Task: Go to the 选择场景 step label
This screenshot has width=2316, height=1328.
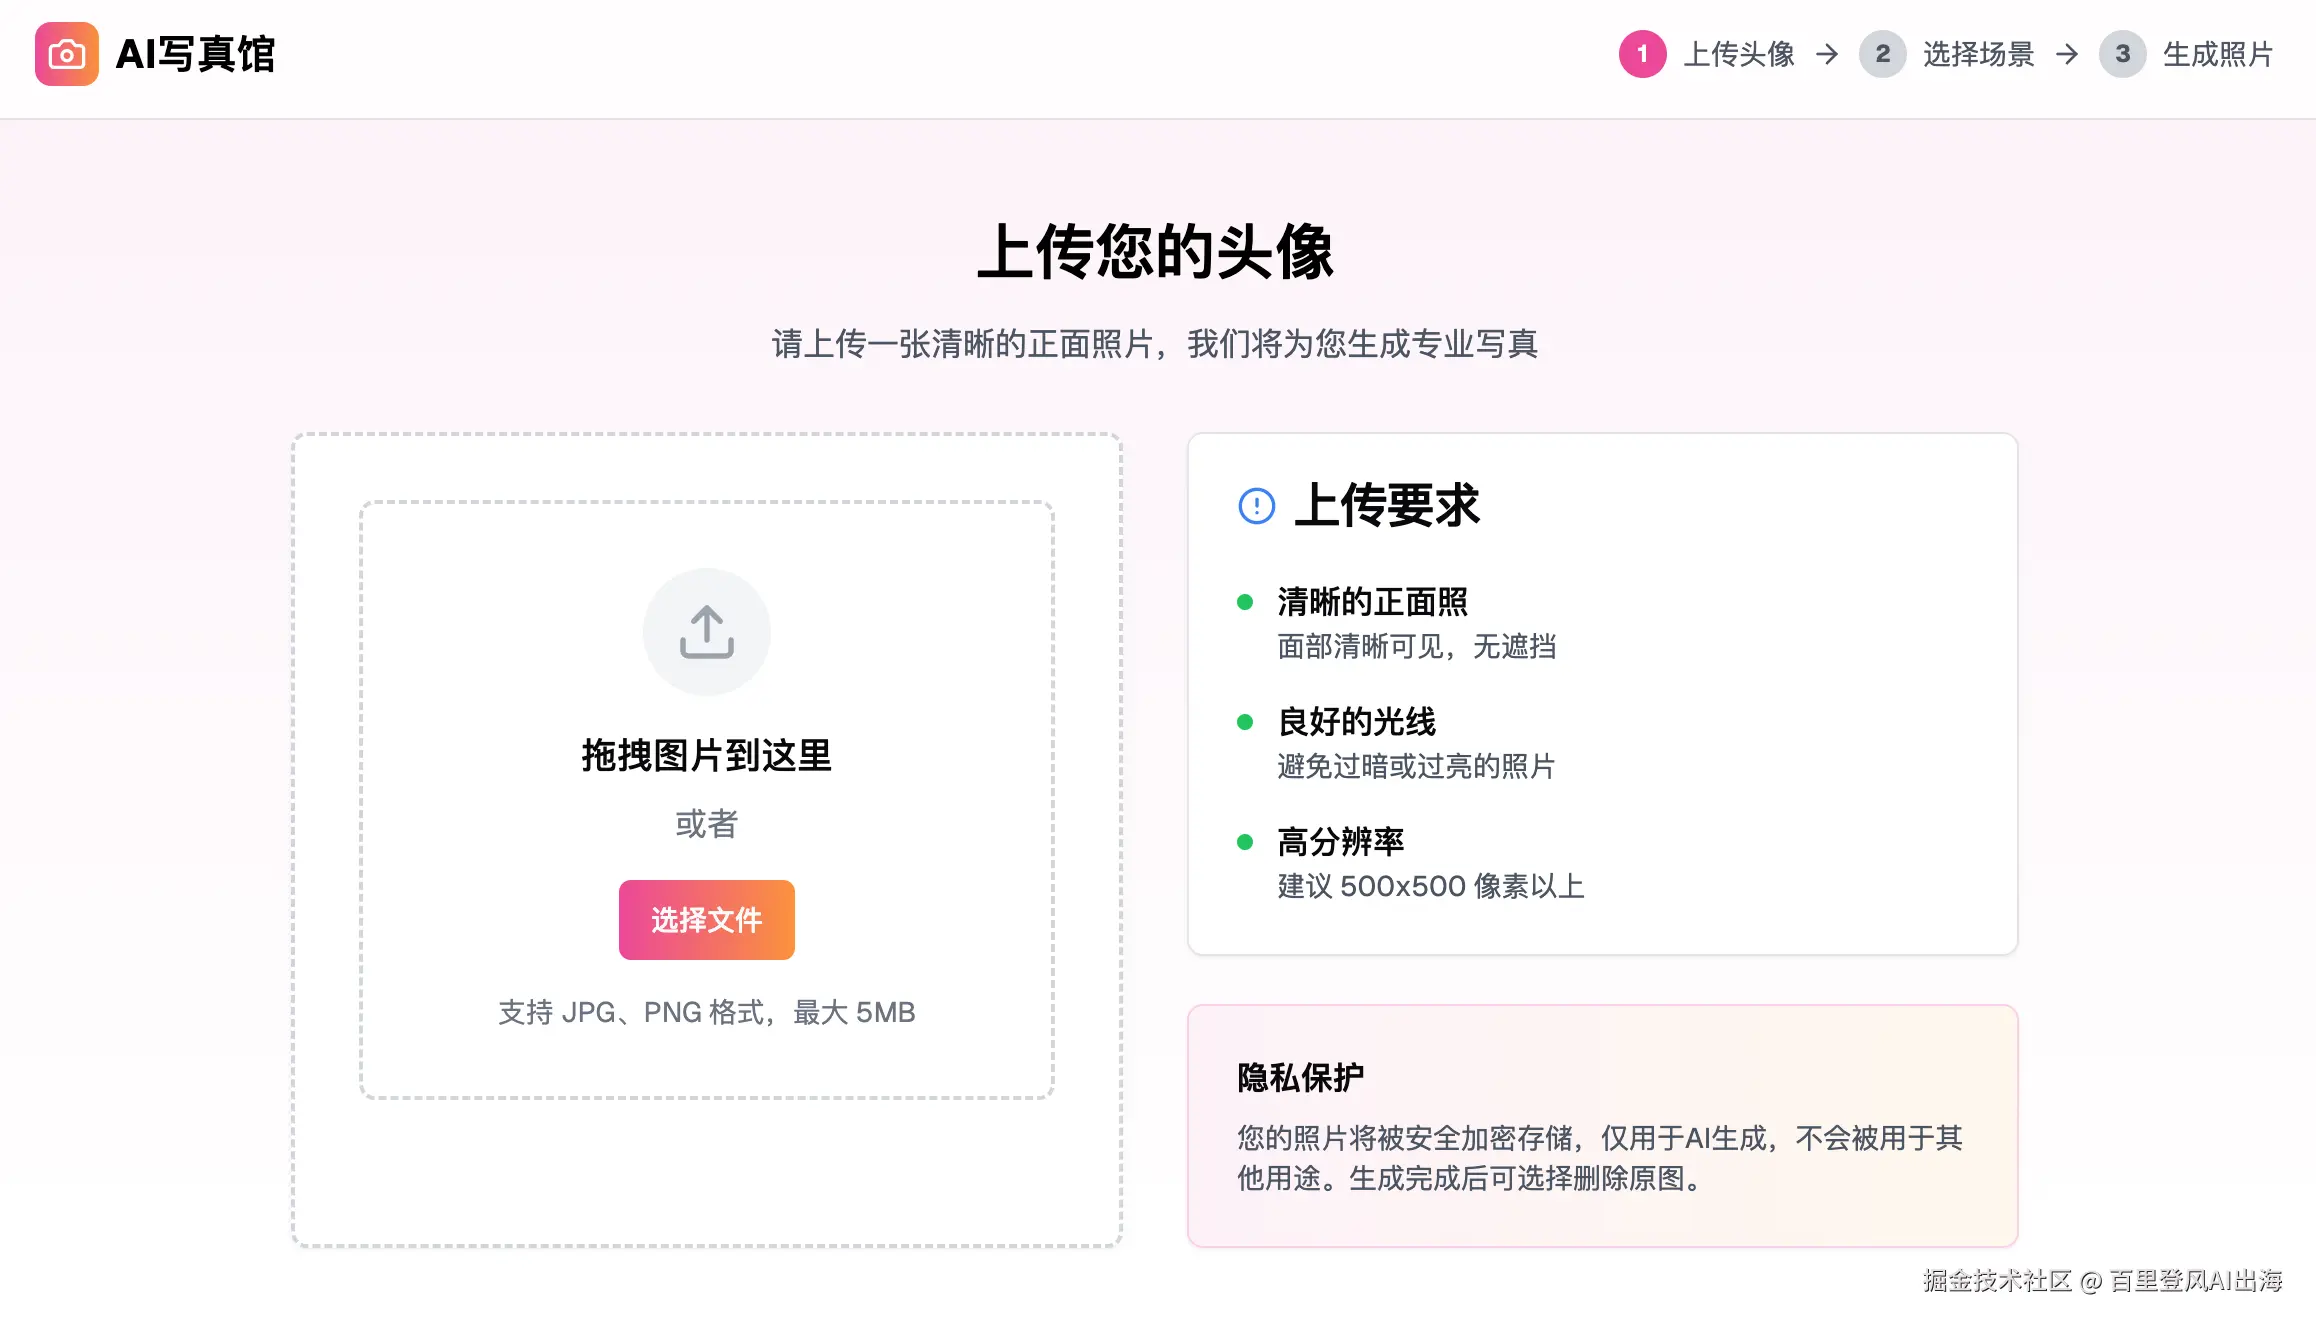Action: point(1978,54)
